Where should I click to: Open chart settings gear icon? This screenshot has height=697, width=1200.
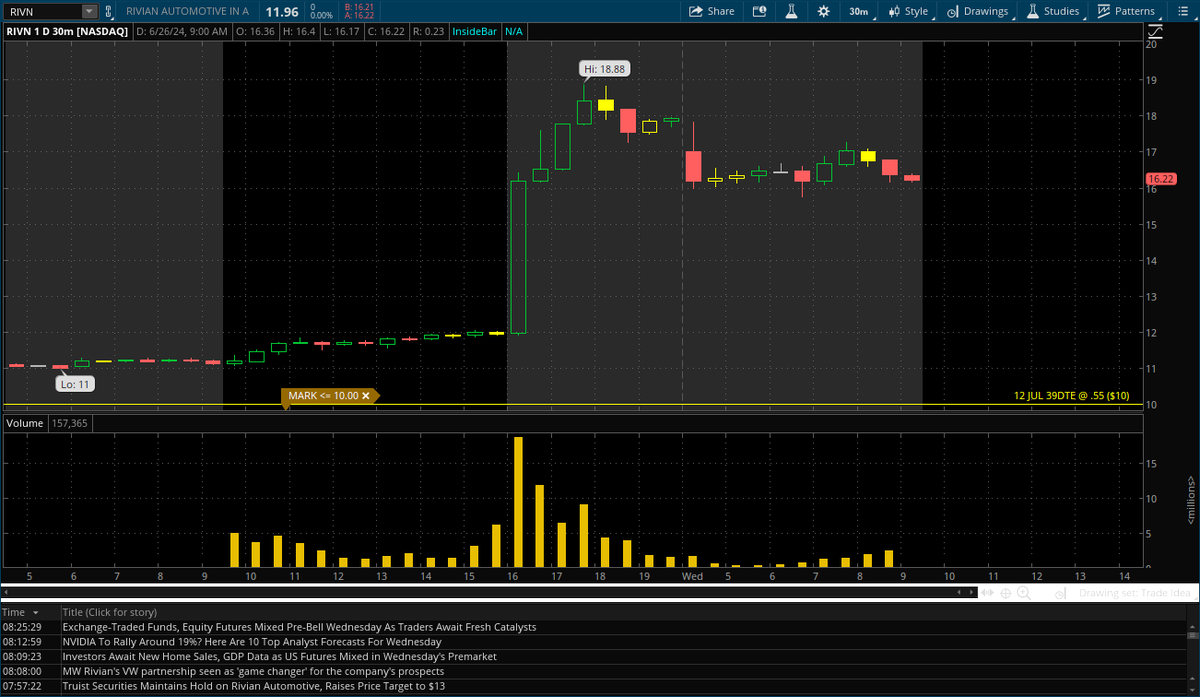click(x=823, y=11)
